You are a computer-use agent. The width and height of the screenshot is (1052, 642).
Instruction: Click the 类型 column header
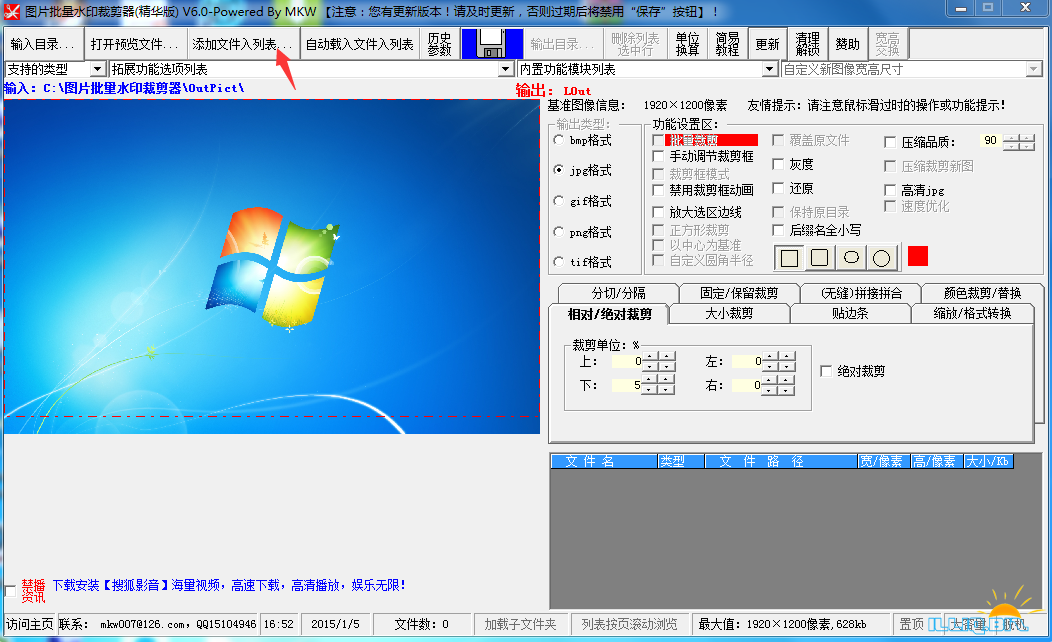[681, 461]
